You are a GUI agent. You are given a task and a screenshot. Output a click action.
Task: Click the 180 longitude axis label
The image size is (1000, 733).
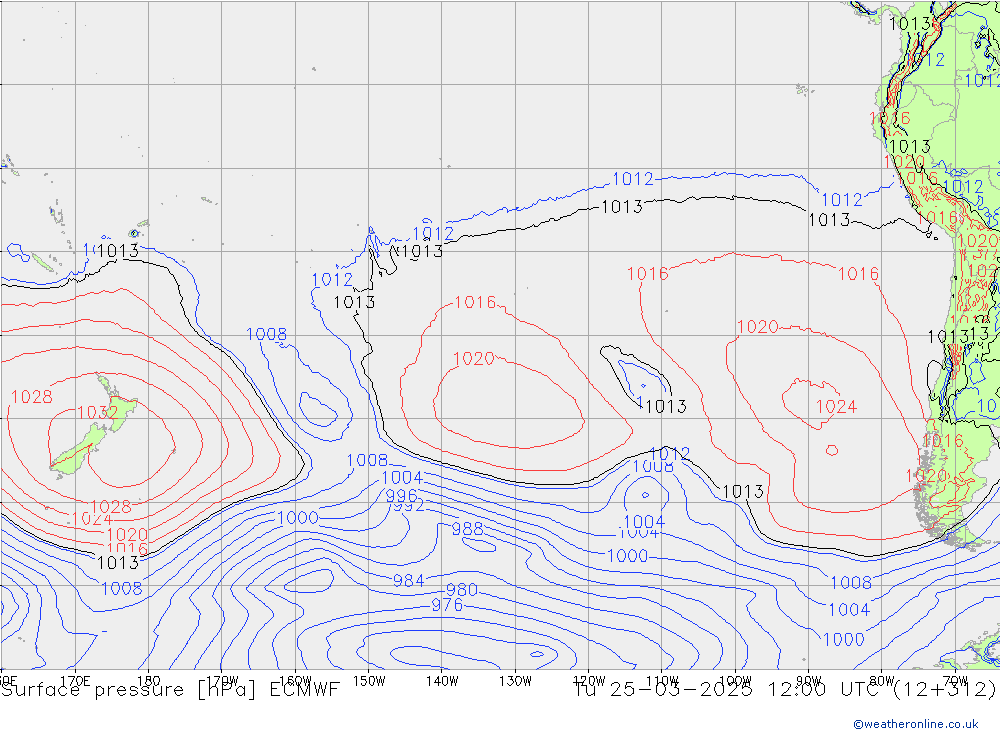[149, 681]
